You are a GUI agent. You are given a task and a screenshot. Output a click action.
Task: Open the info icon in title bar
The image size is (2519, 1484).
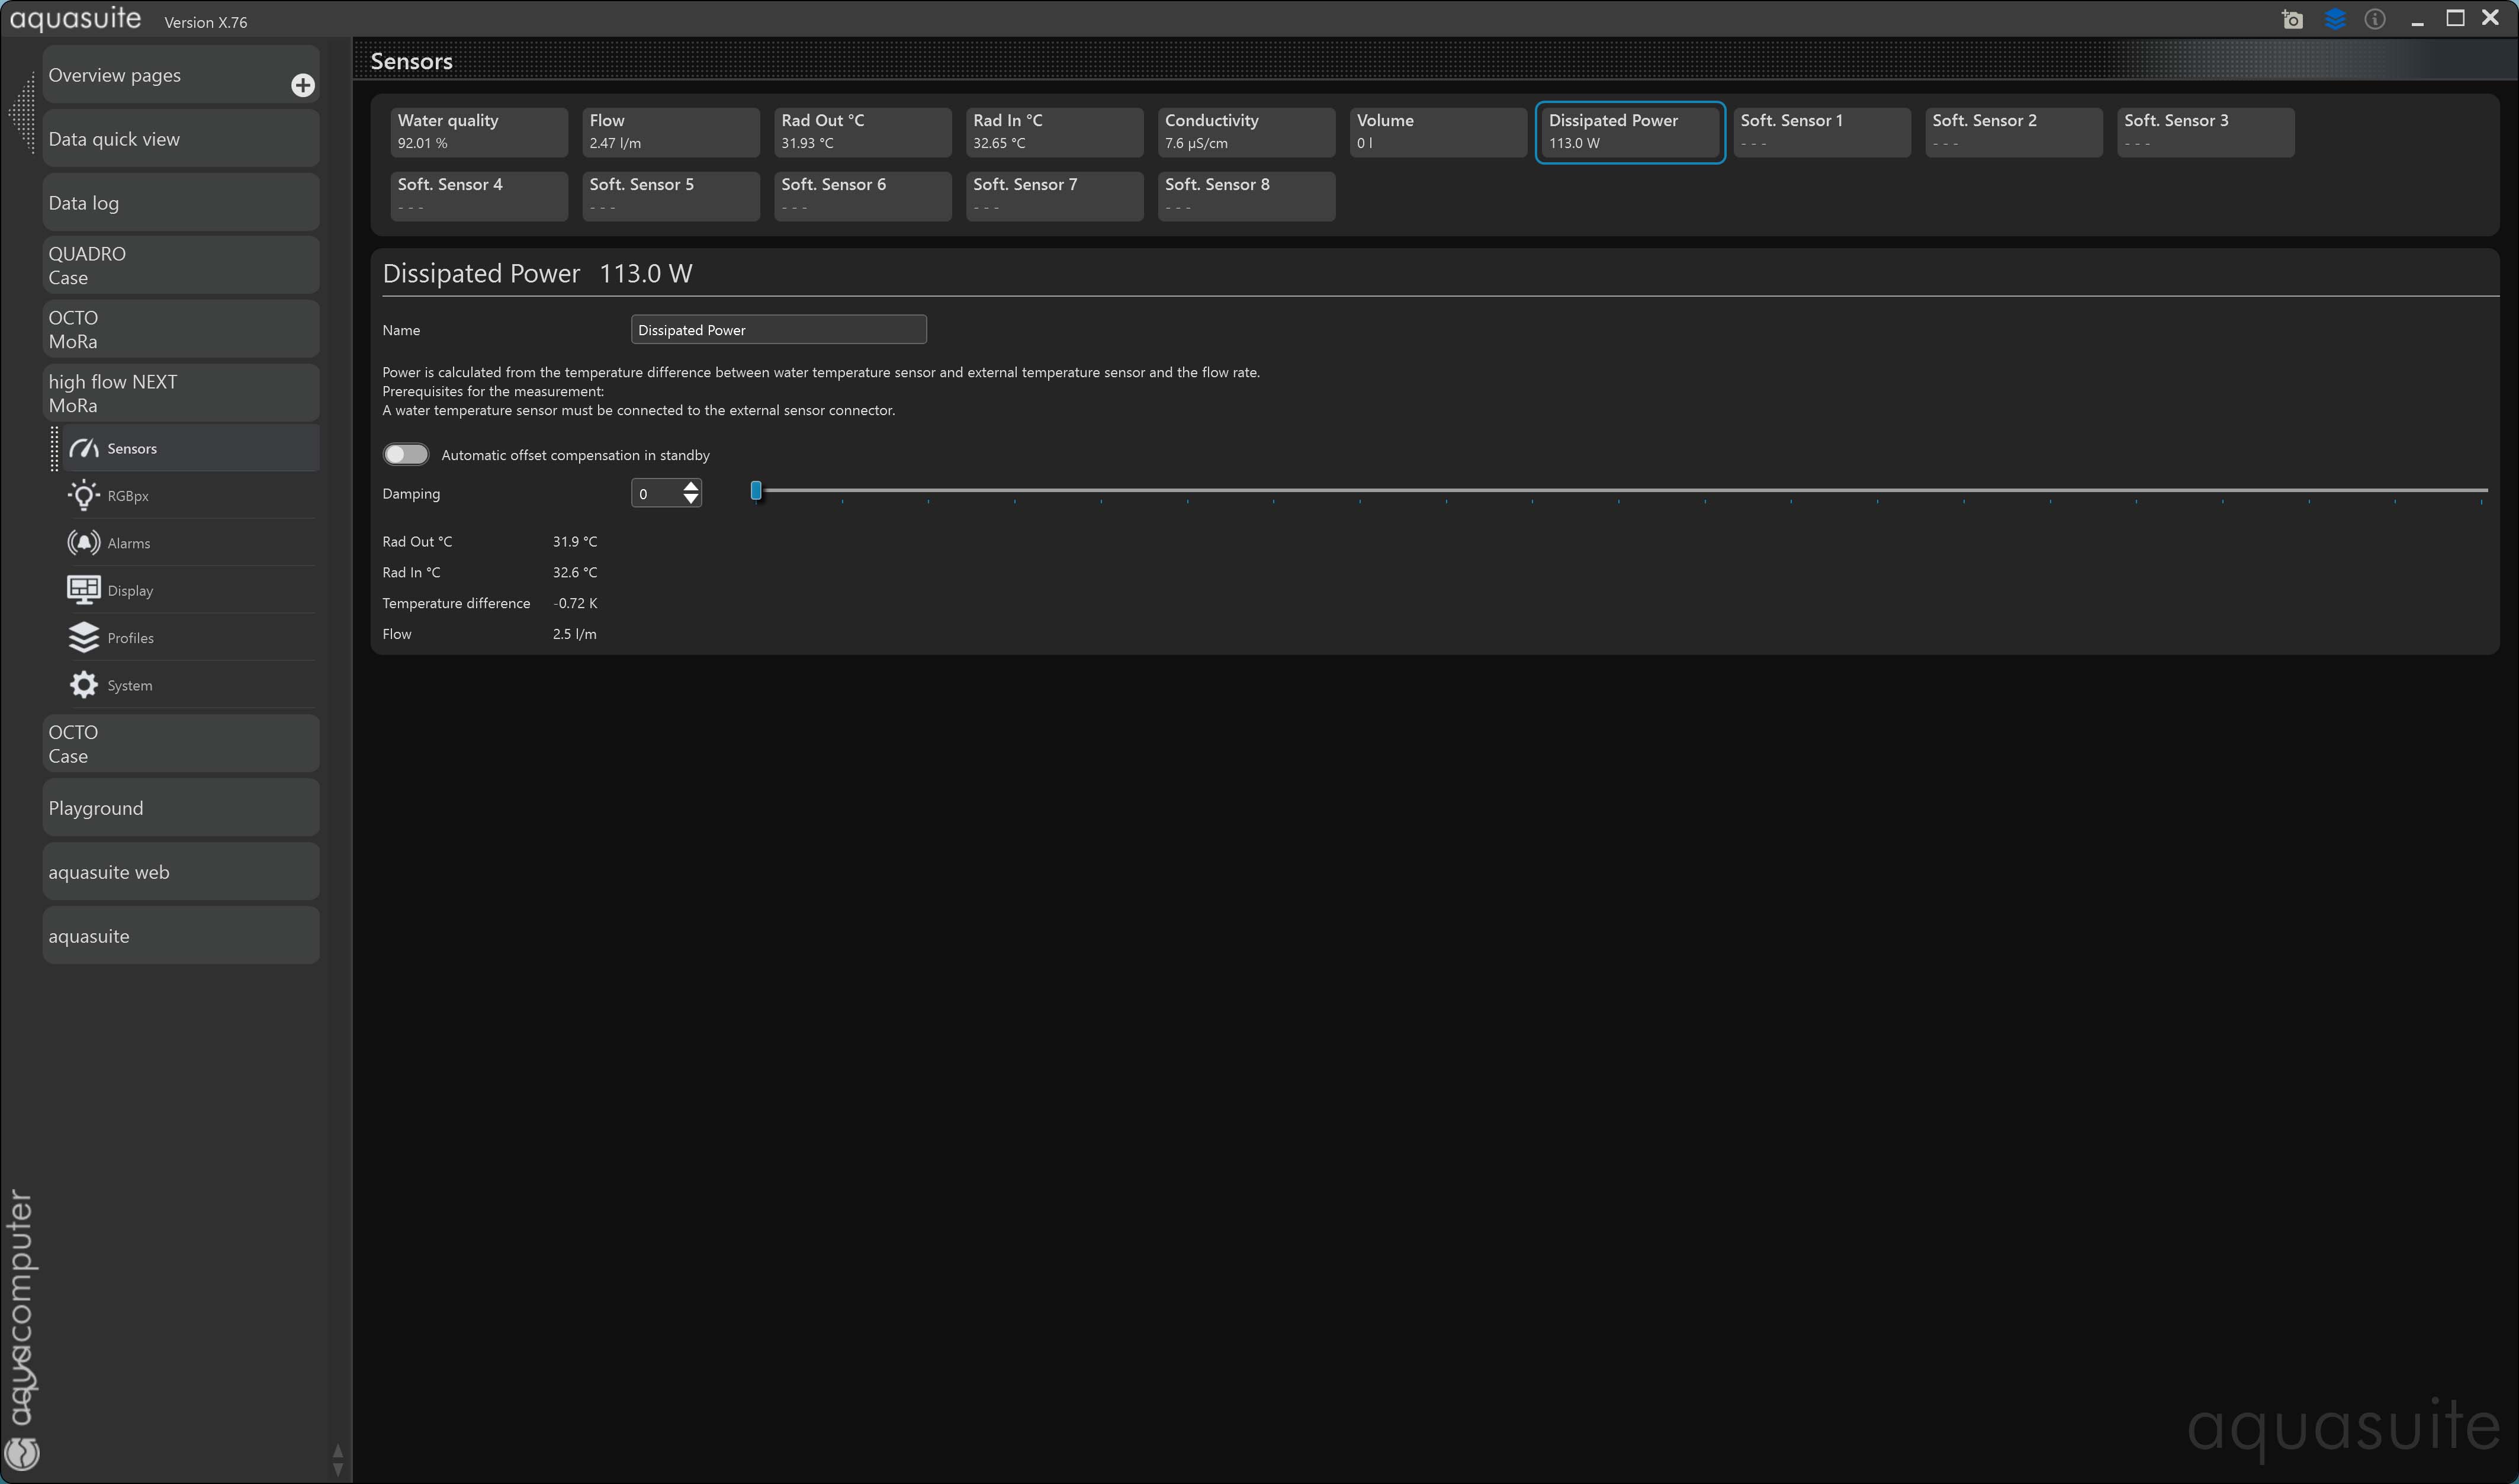pyautogui.click(x=2375, y=20)
